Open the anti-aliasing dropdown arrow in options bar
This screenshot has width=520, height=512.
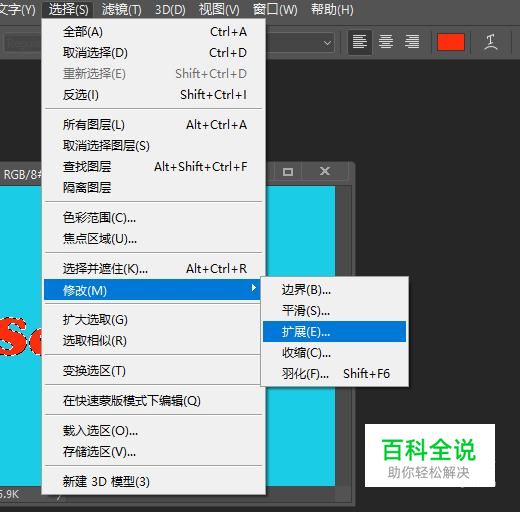(x=327, y=43)
